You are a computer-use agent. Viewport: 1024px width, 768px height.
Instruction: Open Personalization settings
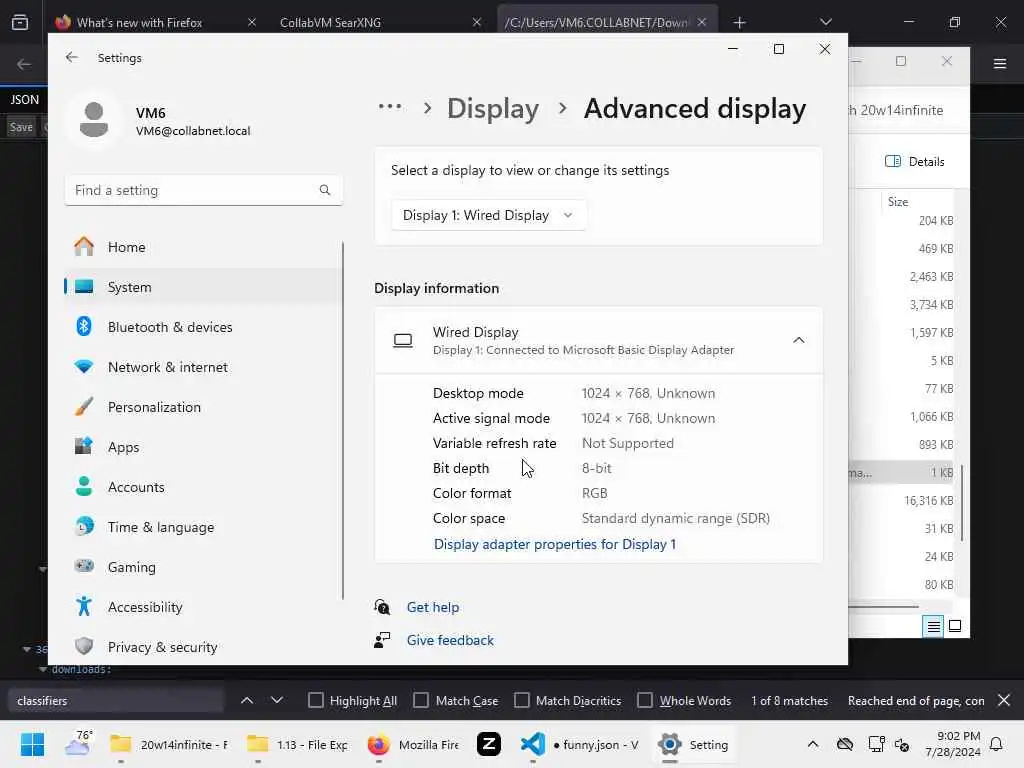point(204,407)
